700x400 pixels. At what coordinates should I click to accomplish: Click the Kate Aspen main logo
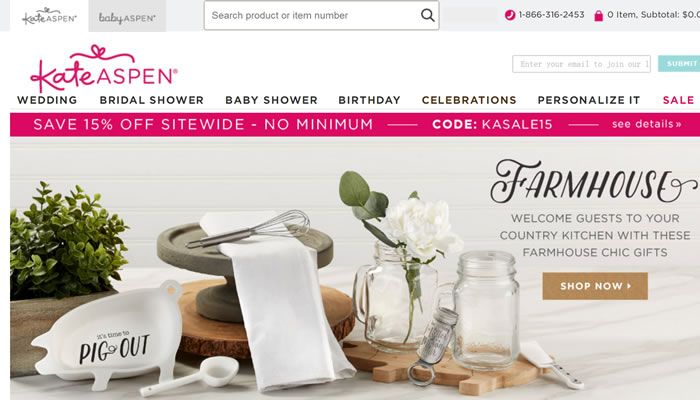click(104, 68)
